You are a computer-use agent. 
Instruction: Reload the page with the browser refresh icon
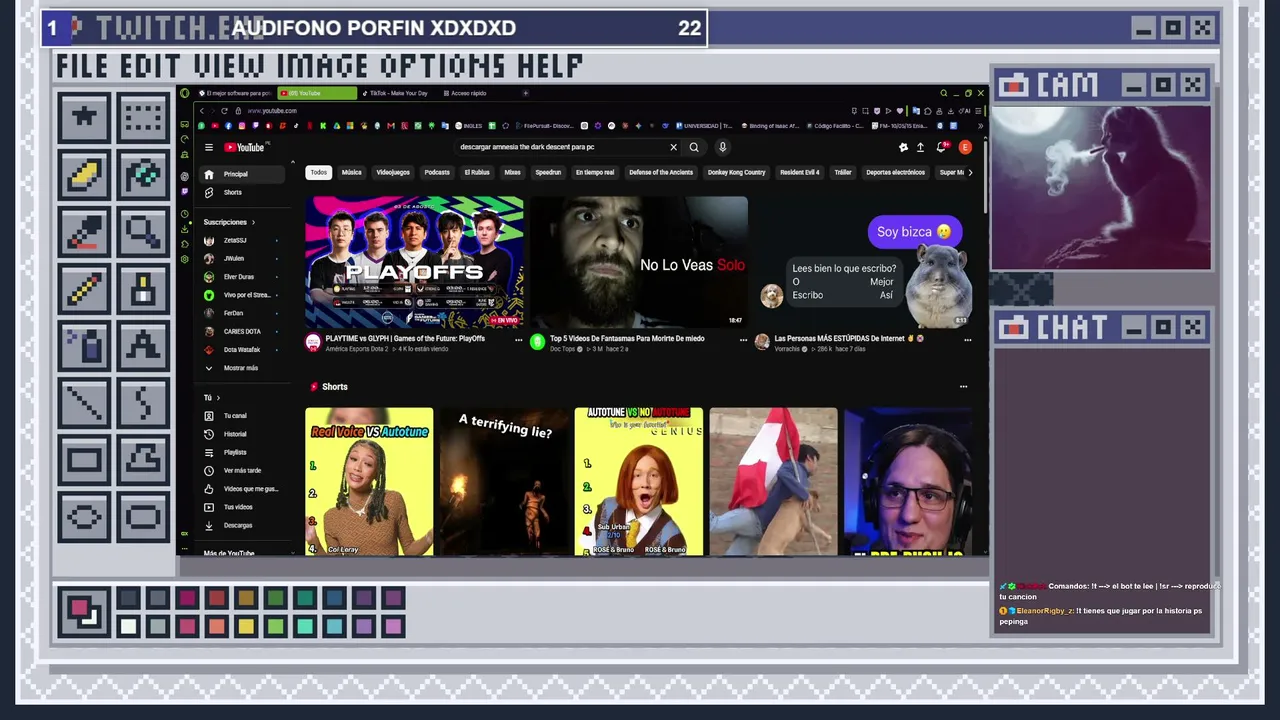click(224, 110)
